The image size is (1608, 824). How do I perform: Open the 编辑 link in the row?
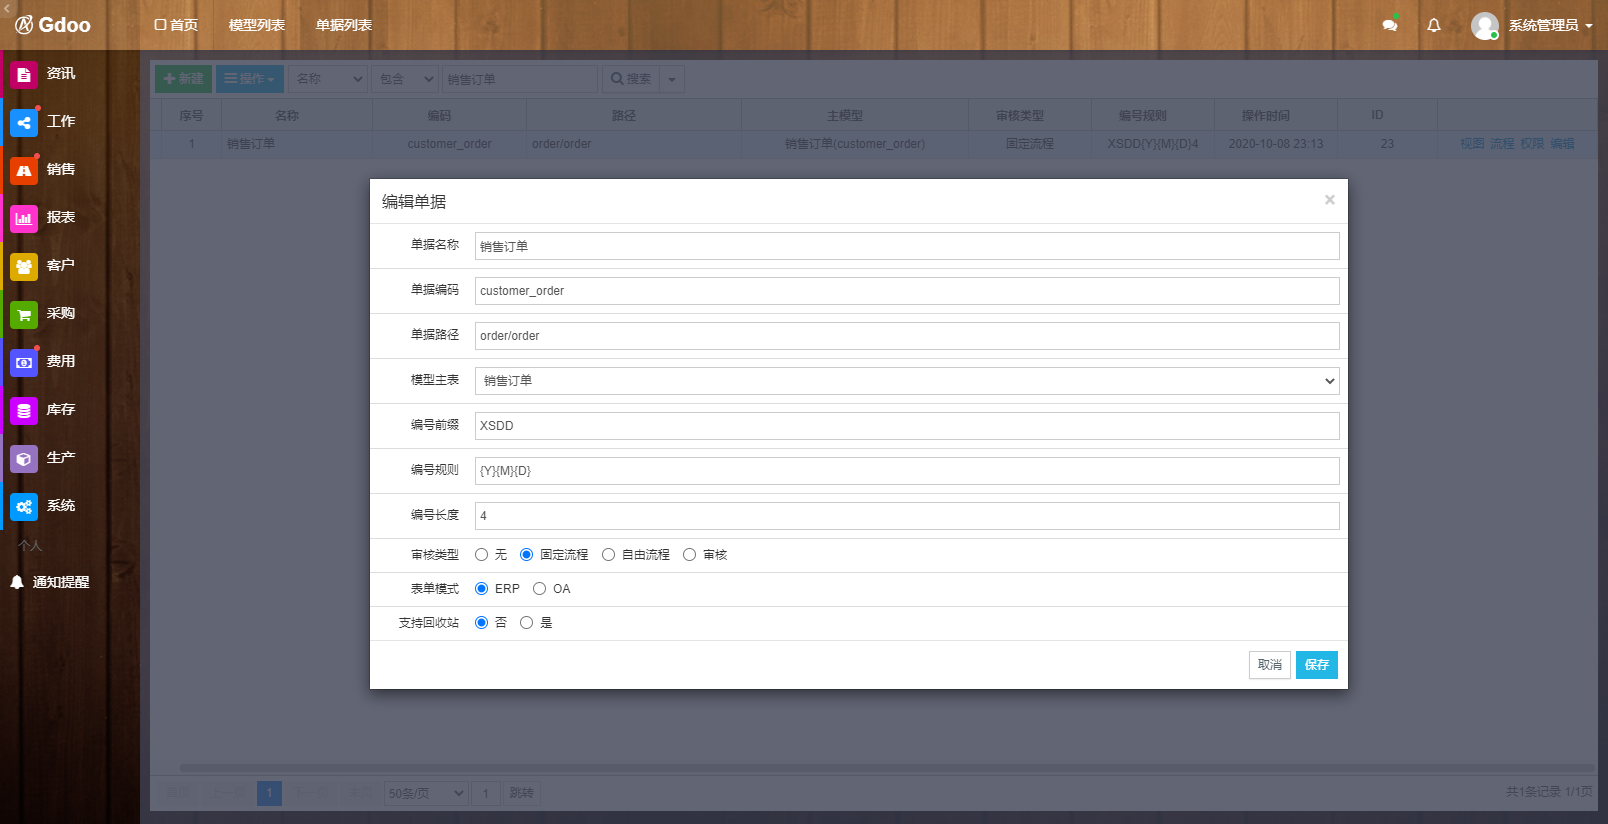click(x=1562, y=144)
